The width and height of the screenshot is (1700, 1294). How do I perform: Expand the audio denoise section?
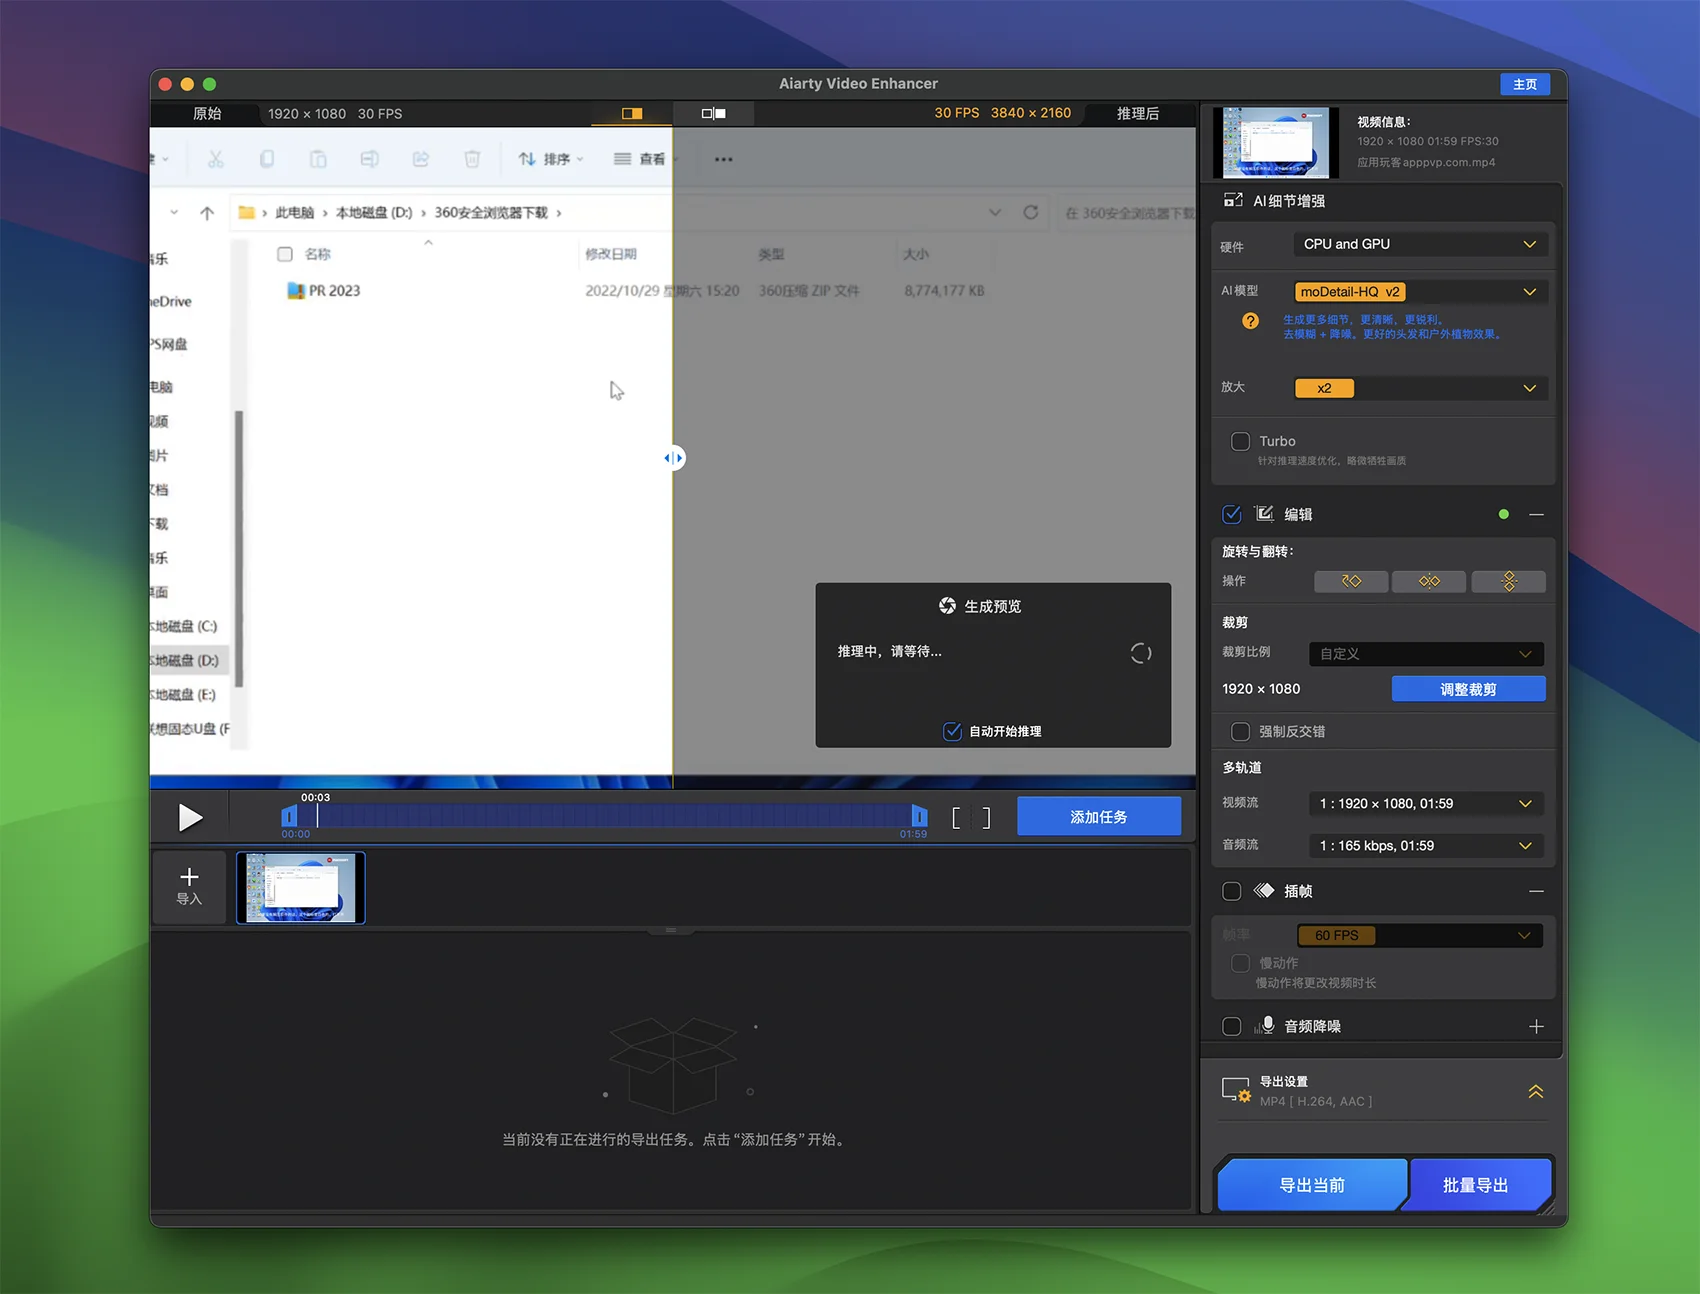click(1536, 1026)
